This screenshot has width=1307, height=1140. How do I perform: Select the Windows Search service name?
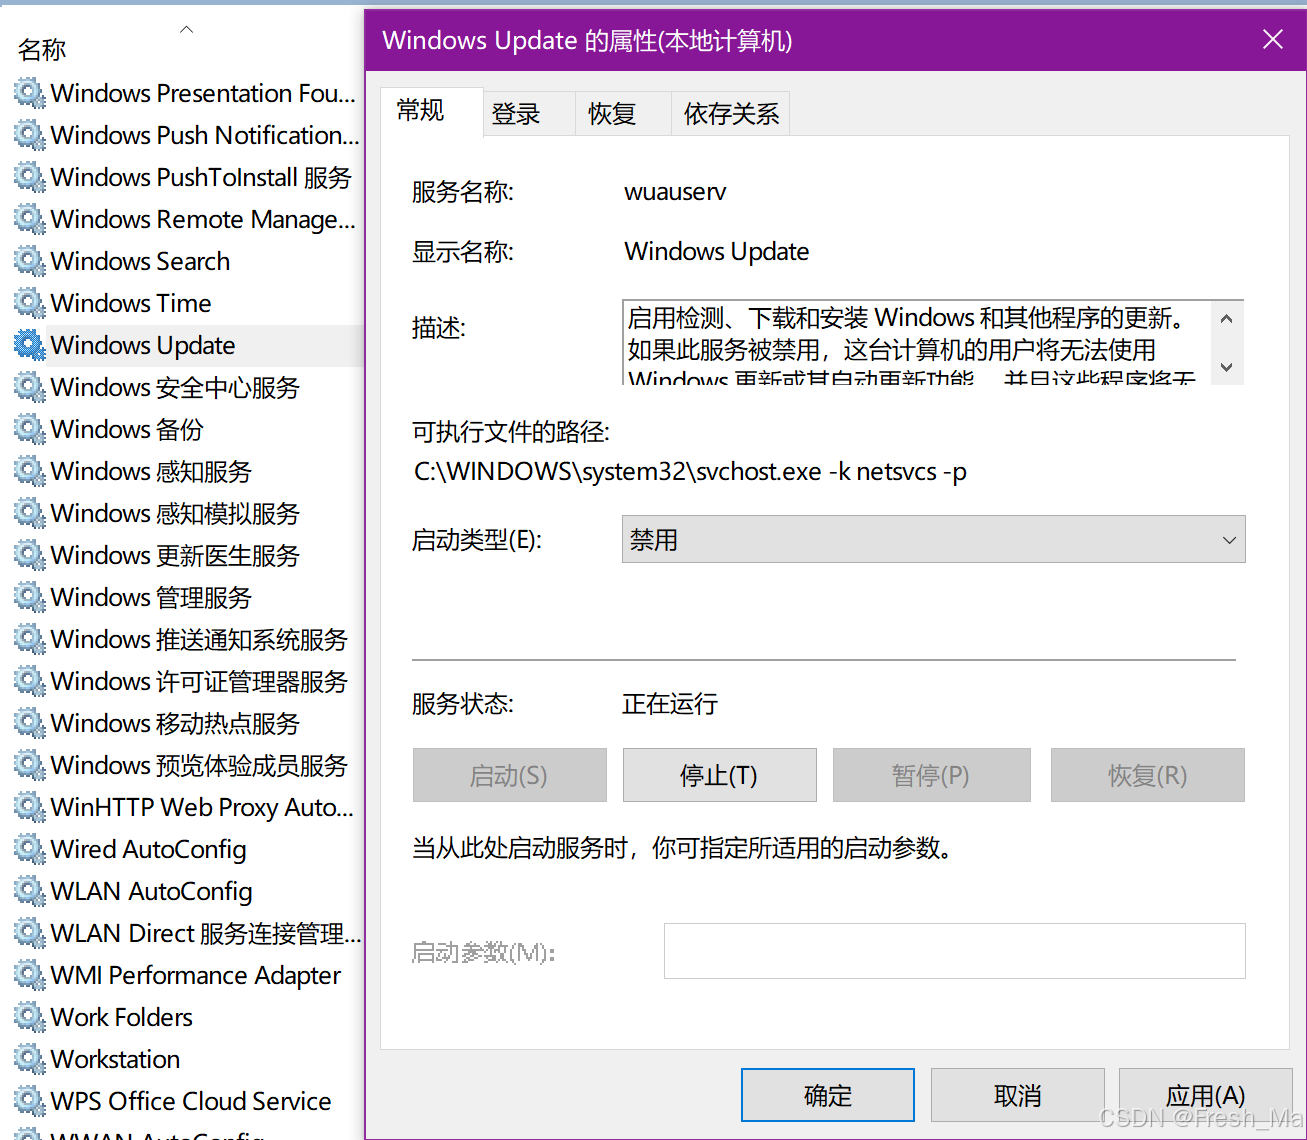[x=140, y=262]
